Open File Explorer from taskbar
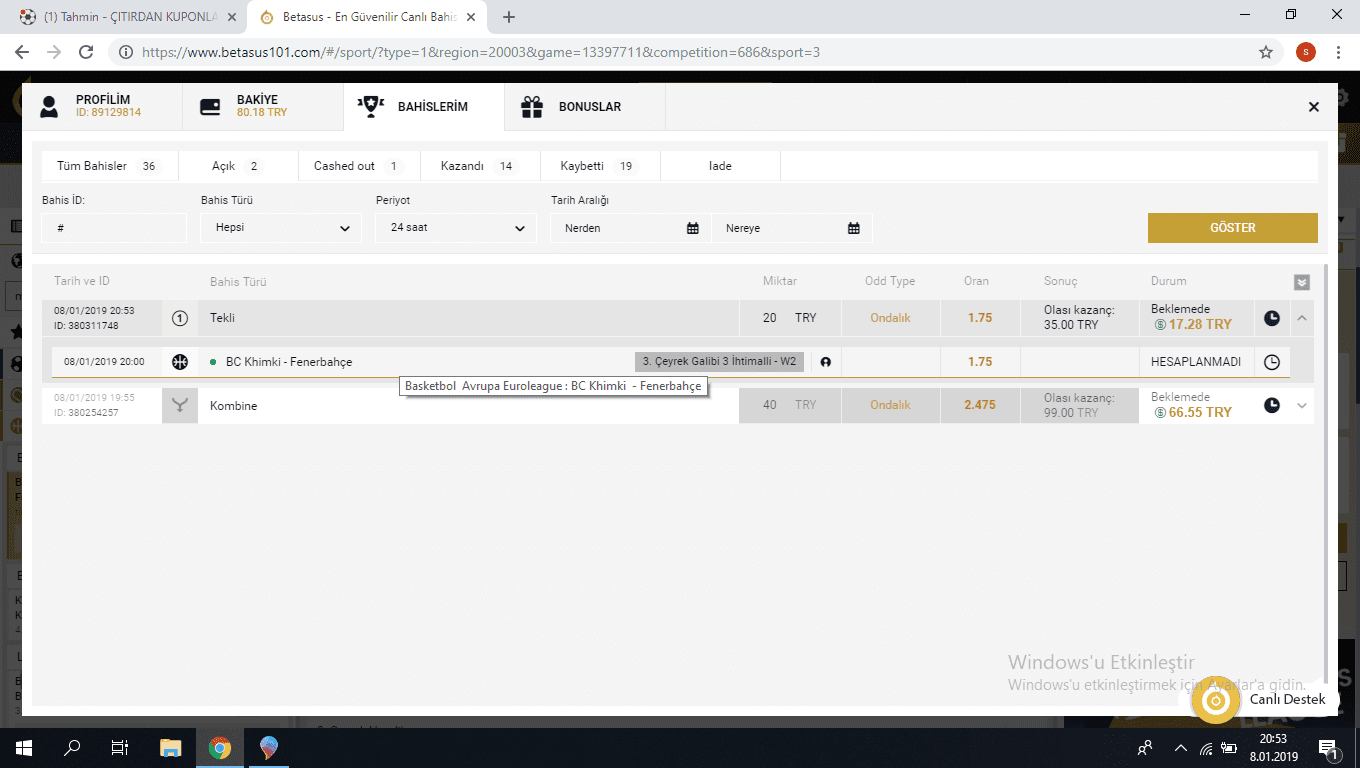 tap(171, 748)
